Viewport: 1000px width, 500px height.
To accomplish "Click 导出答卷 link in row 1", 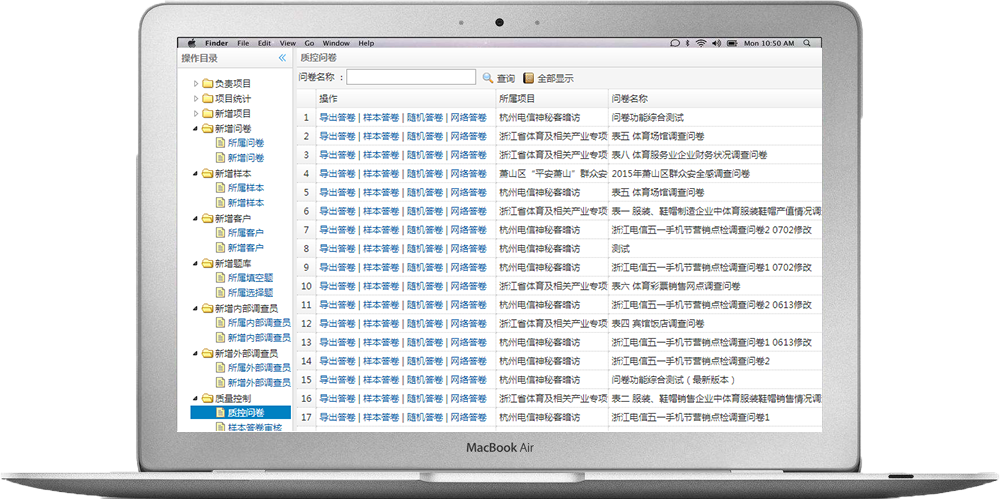I will point(337,118).
